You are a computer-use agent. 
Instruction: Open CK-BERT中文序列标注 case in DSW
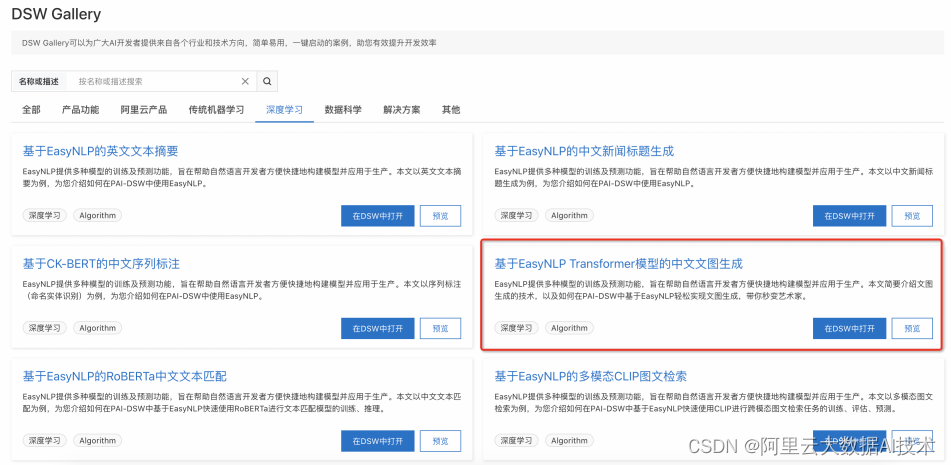(378, 328)
